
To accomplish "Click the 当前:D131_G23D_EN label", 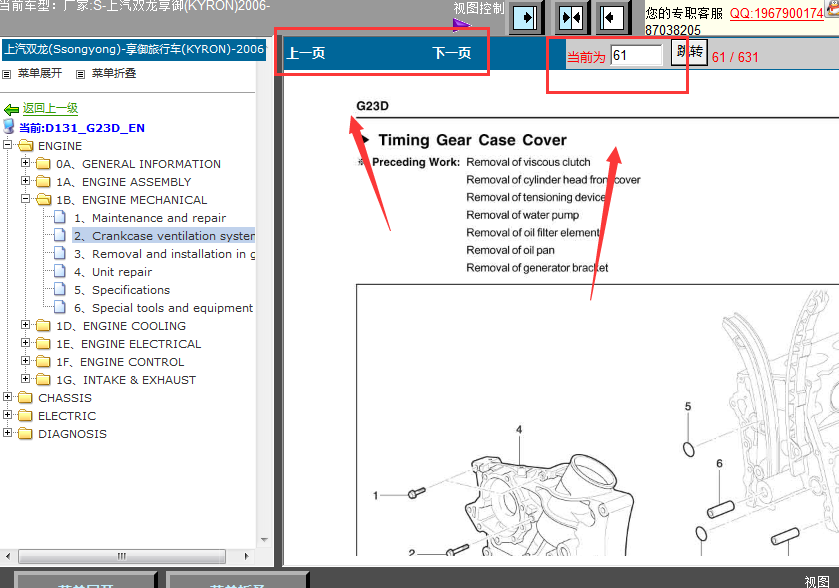I will (82, 128).
